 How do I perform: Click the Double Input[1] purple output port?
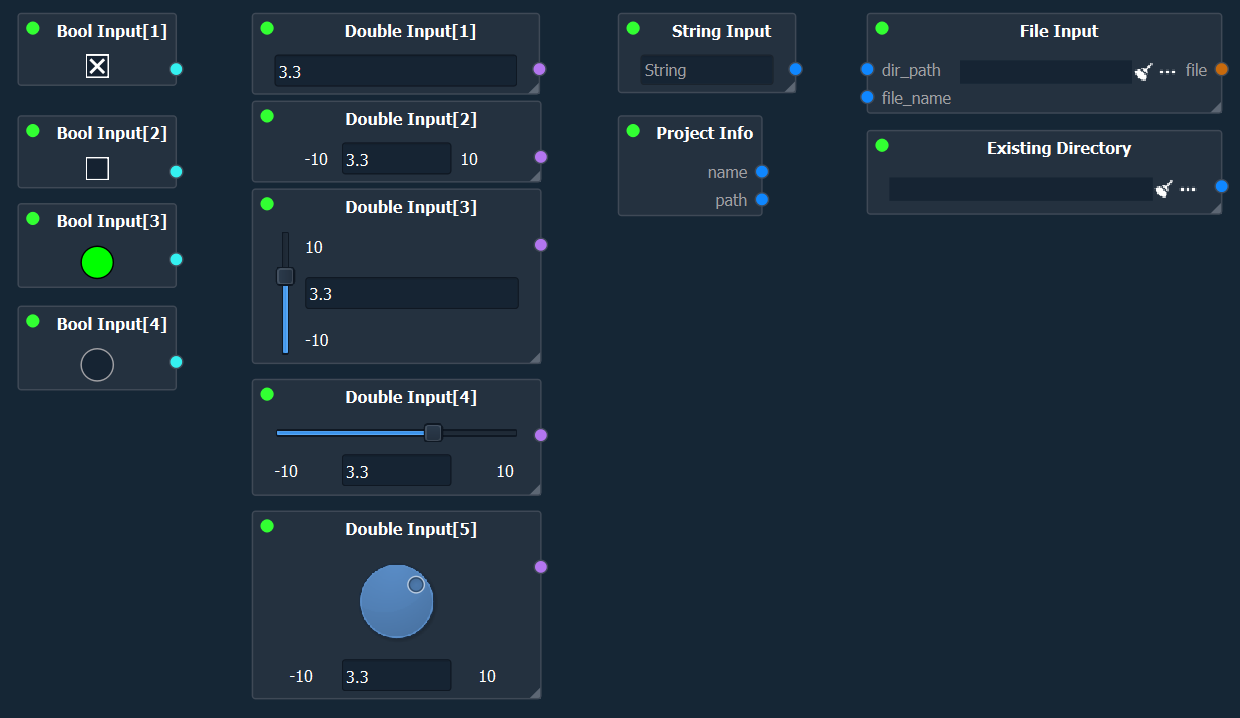tap(540, 69)
